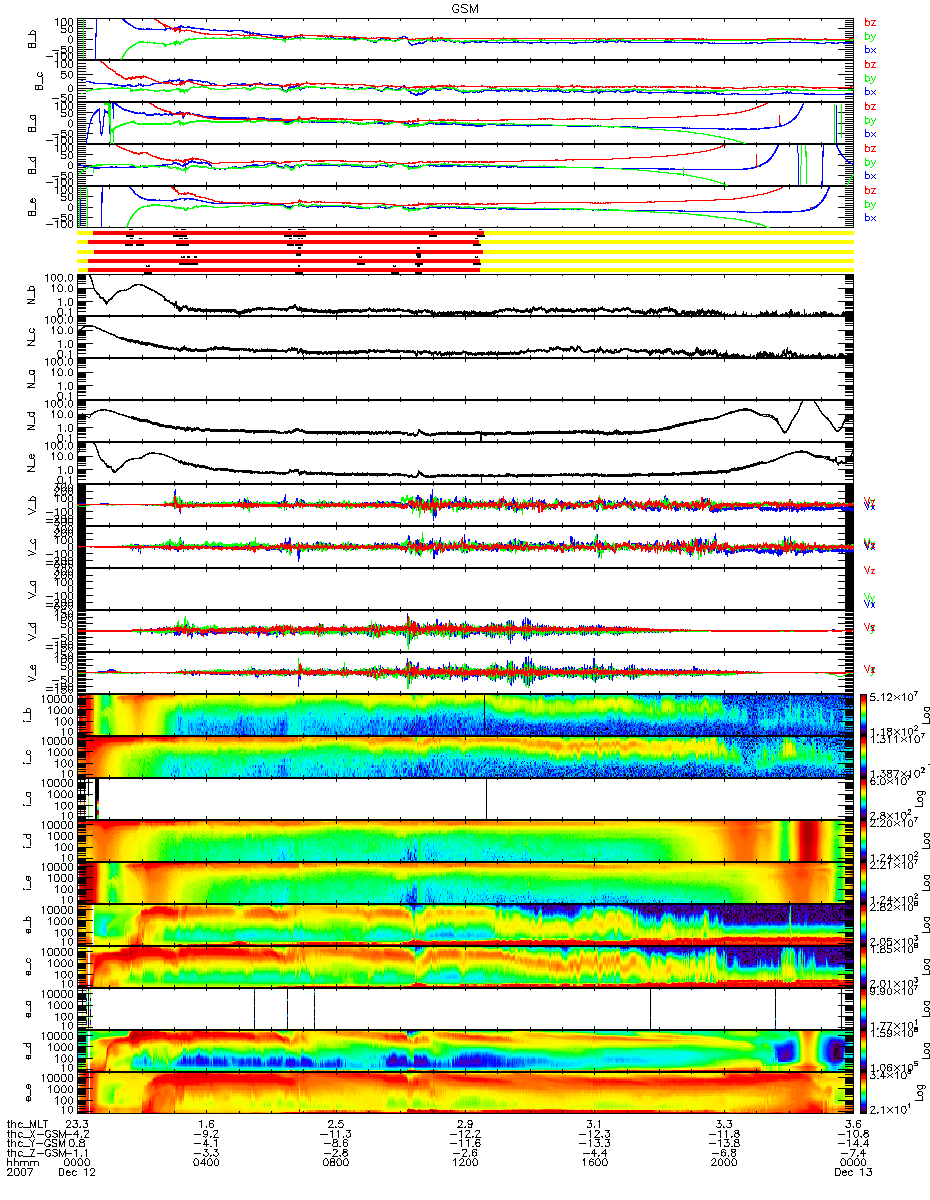Click the X-GSM value -9.2

207,1135
